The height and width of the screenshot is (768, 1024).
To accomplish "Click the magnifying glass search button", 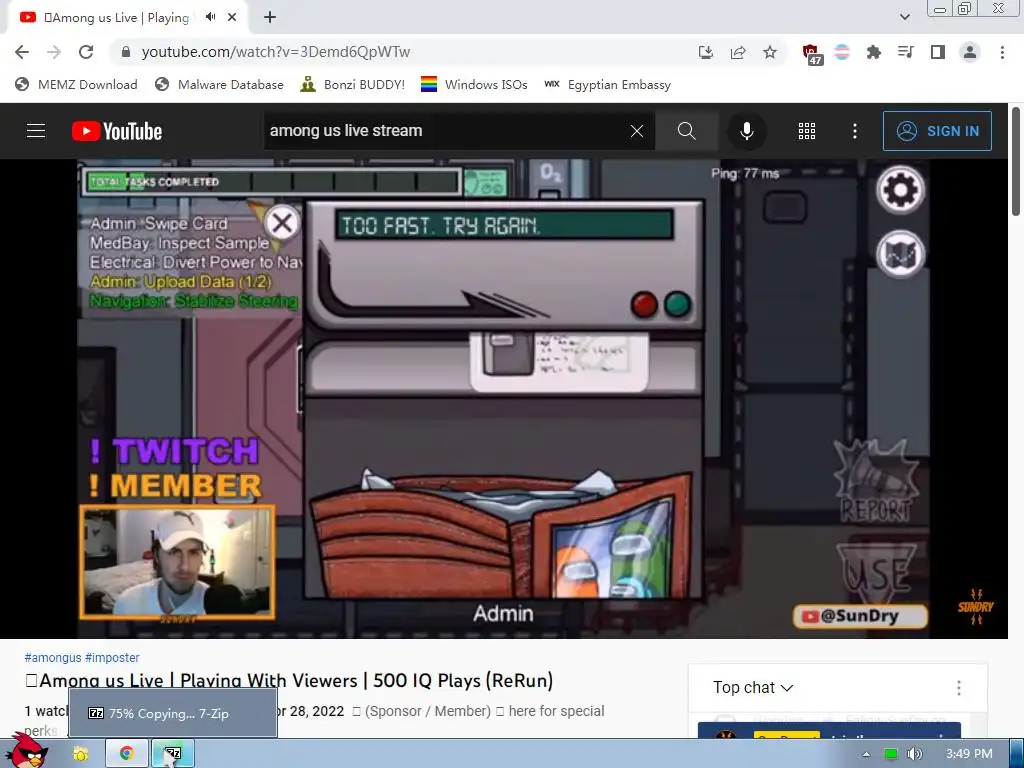I will pyautogui.click(x=686, y=131).
